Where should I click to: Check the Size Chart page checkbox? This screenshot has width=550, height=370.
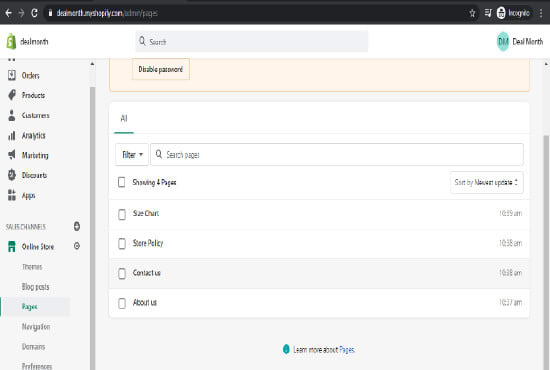[122, 214]
